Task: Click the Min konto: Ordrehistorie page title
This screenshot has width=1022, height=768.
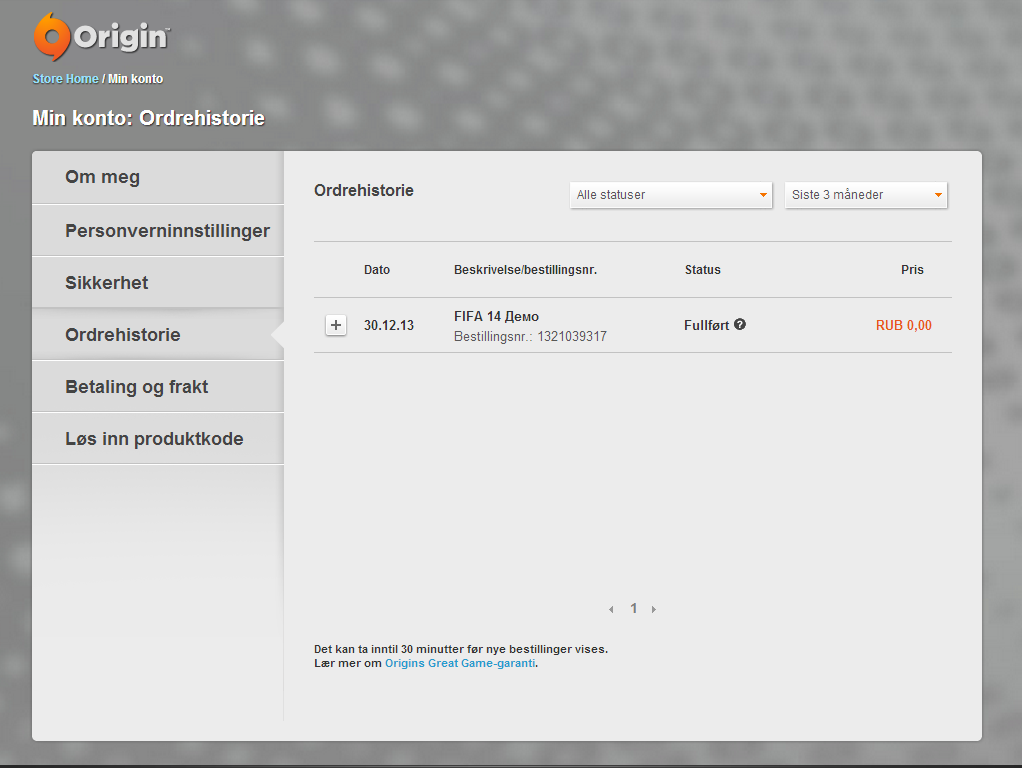Action: [x=149, y=118]
